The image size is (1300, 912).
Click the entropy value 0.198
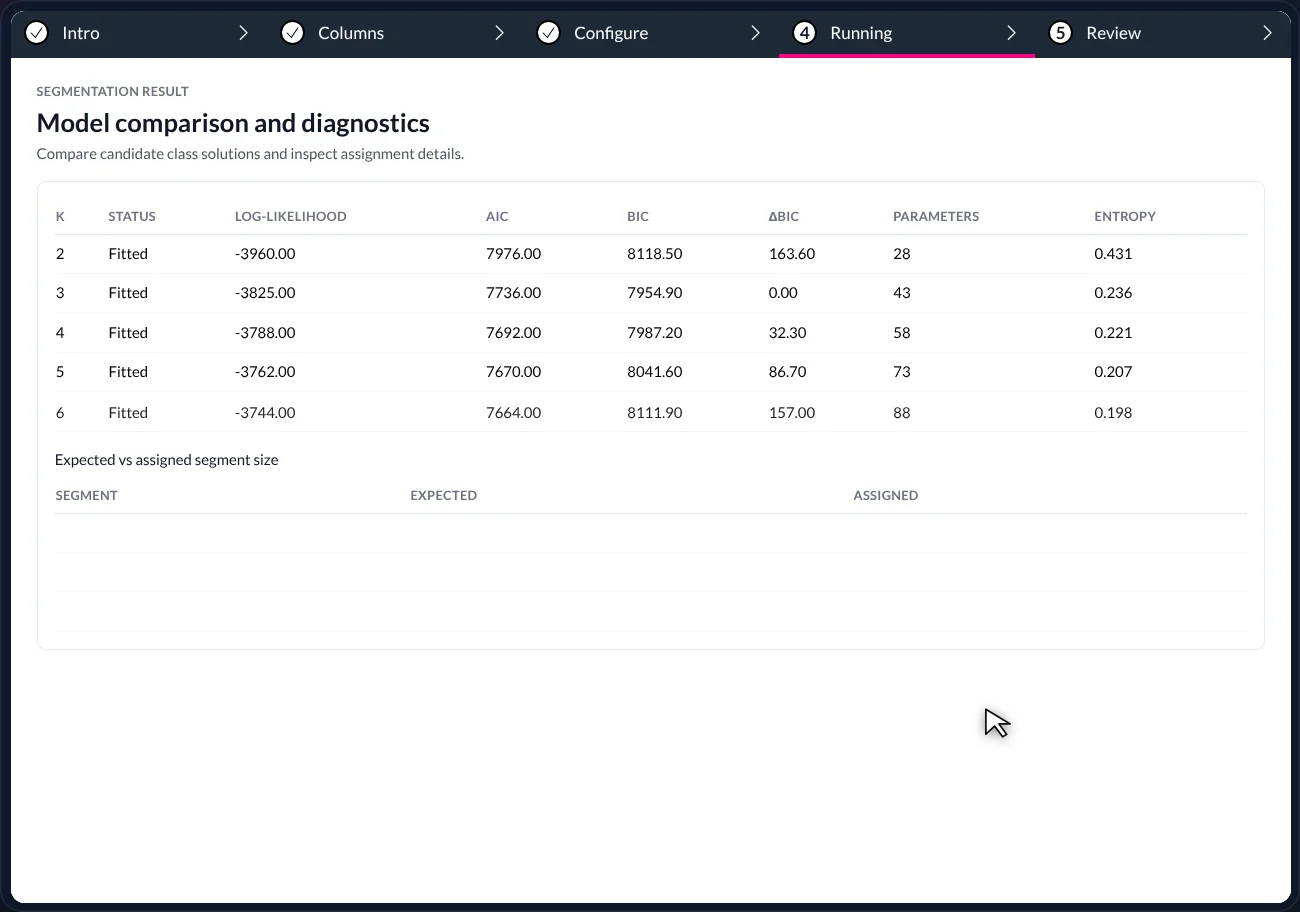[x=1113, y=412]
